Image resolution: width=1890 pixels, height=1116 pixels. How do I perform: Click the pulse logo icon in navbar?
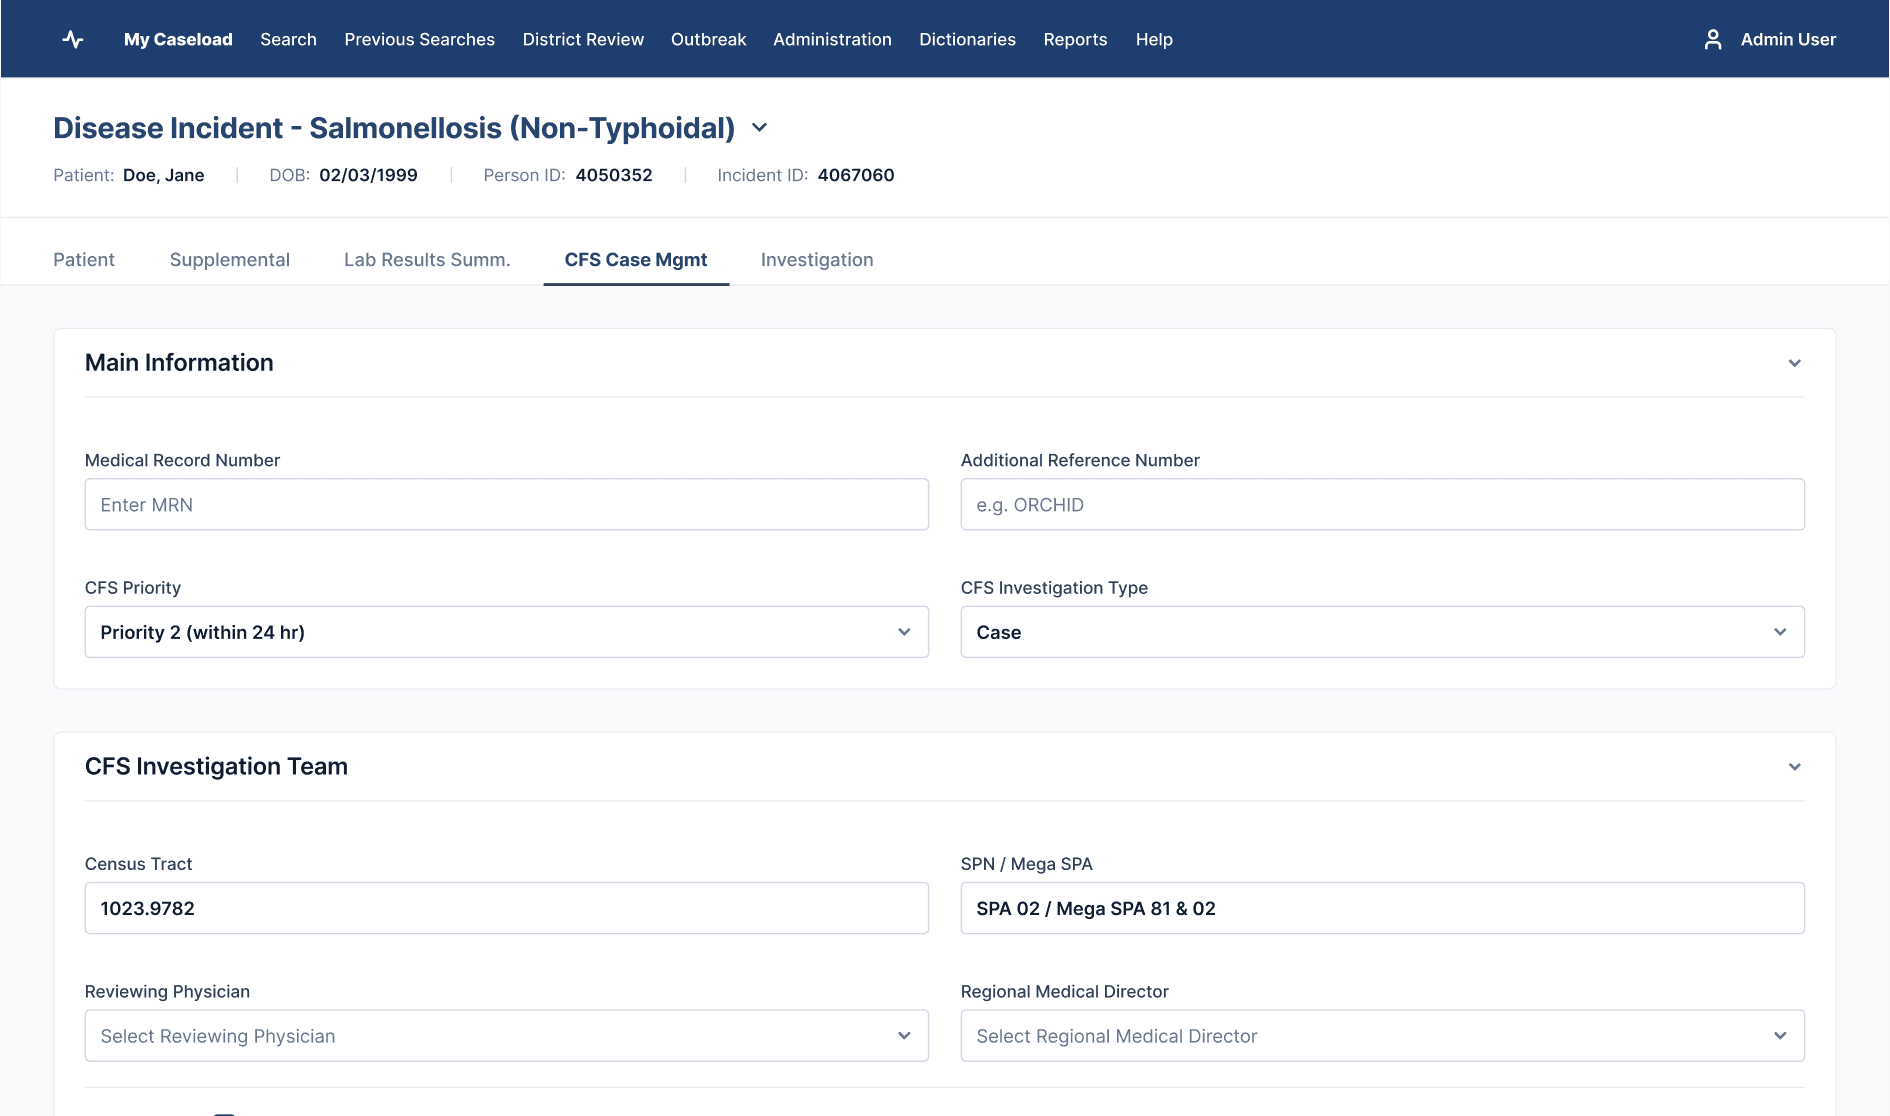pos(73,39)
